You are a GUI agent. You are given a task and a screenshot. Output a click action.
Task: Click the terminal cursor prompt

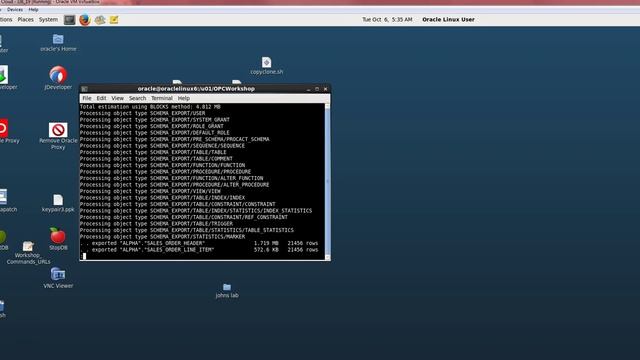[84, 256]
